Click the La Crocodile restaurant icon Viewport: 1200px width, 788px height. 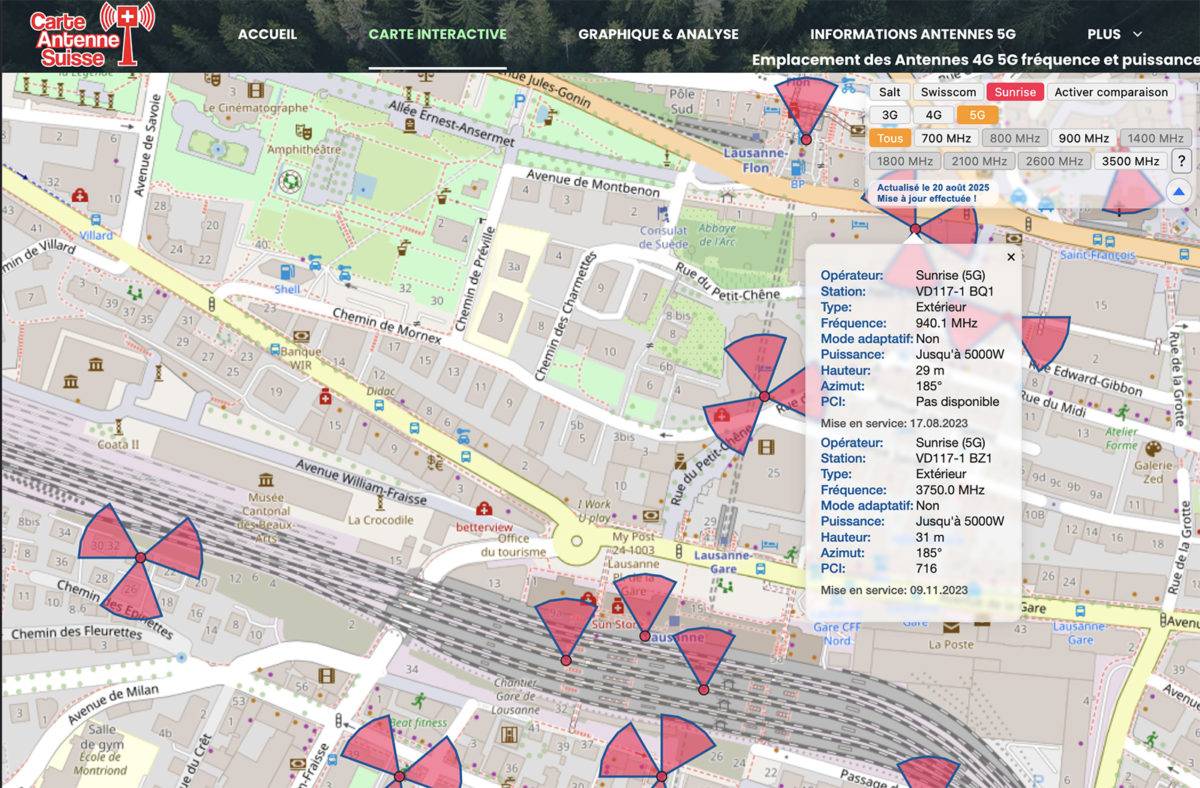pyautogui.click(x=378, y=502)
